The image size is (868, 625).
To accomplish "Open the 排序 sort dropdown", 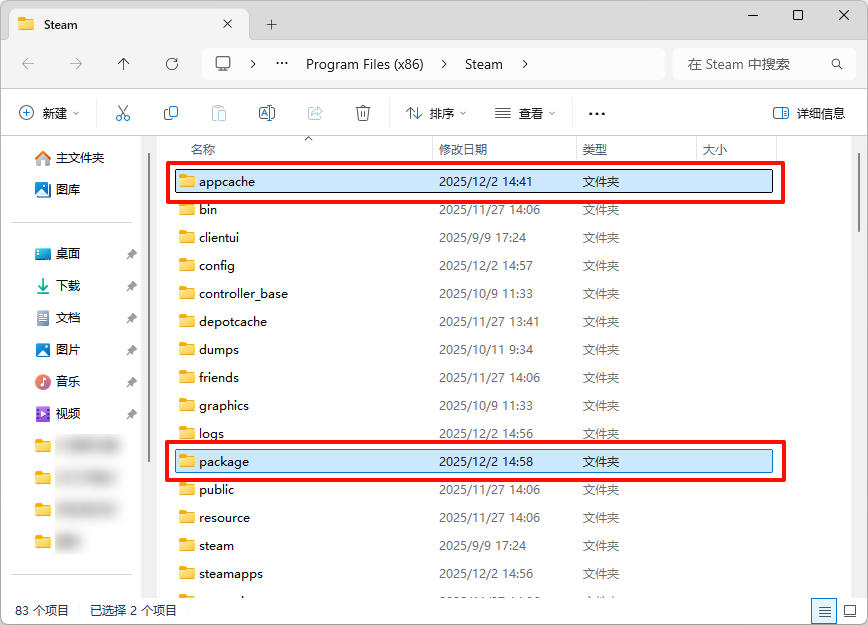I will [436, 113].
